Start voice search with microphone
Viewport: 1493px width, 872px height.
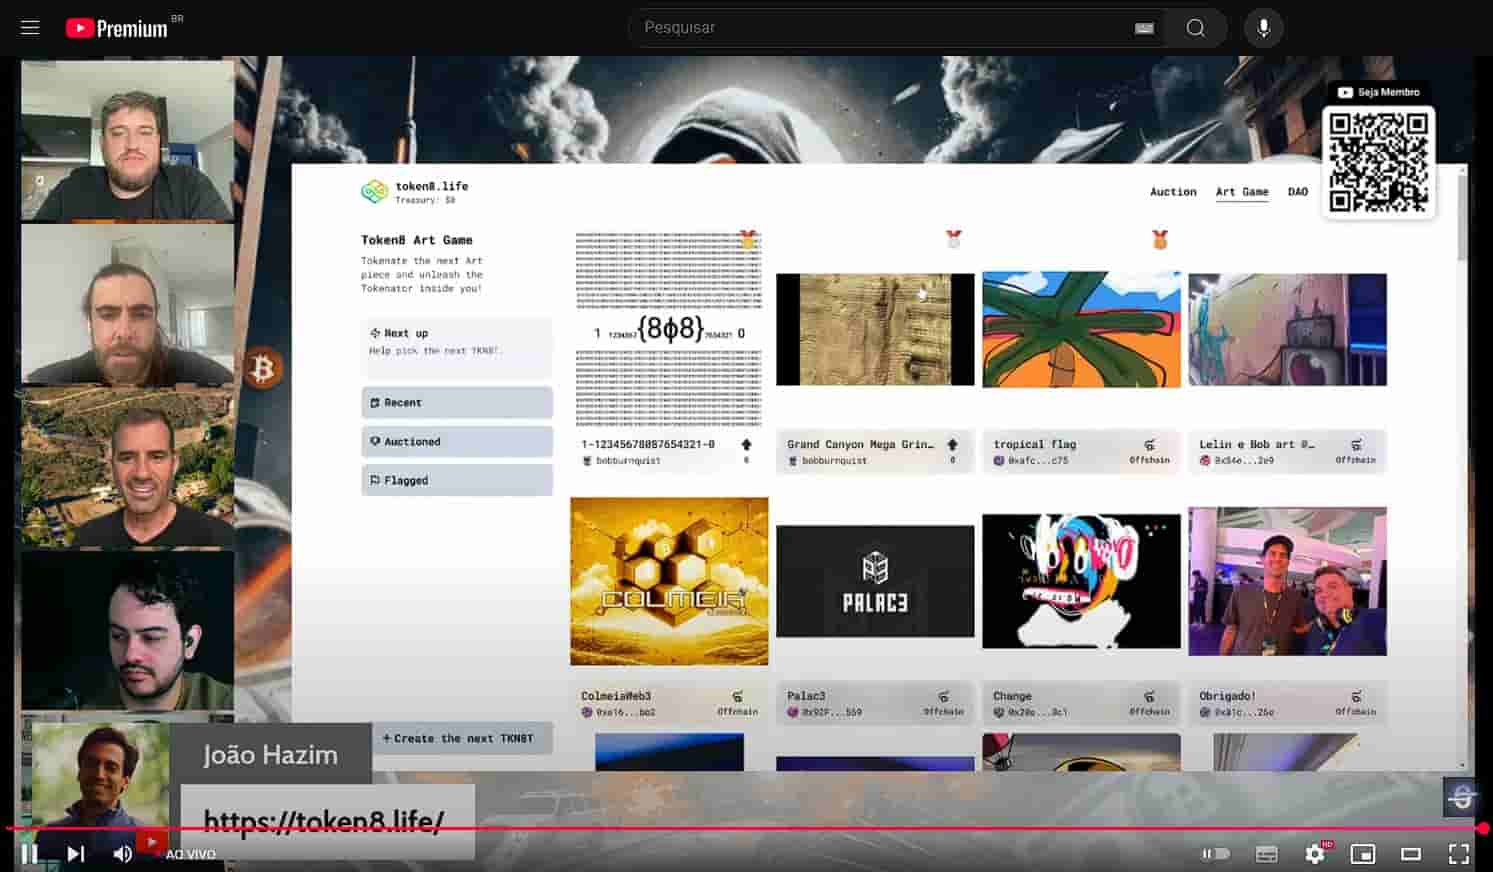[1264, 28]
